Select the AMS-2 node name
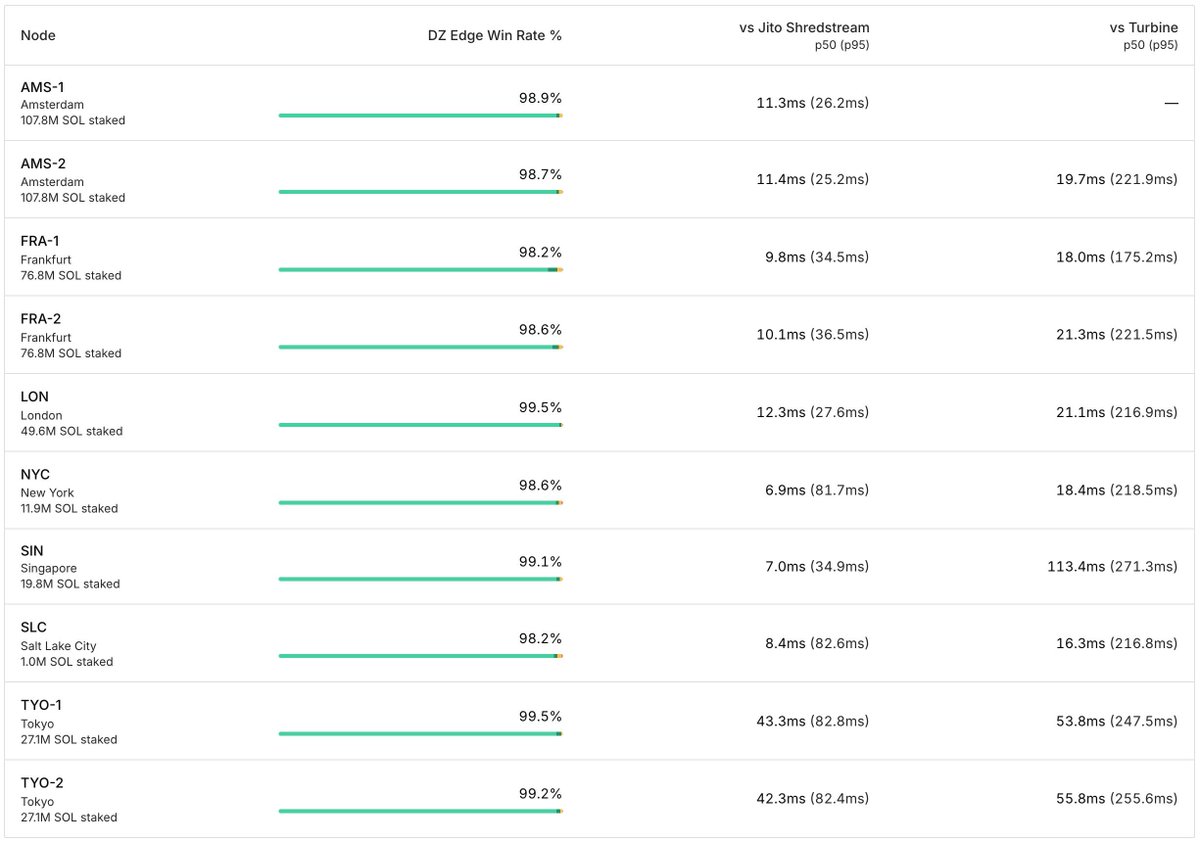The width and height of the screenshot is (1200, 842). point(43,163)
